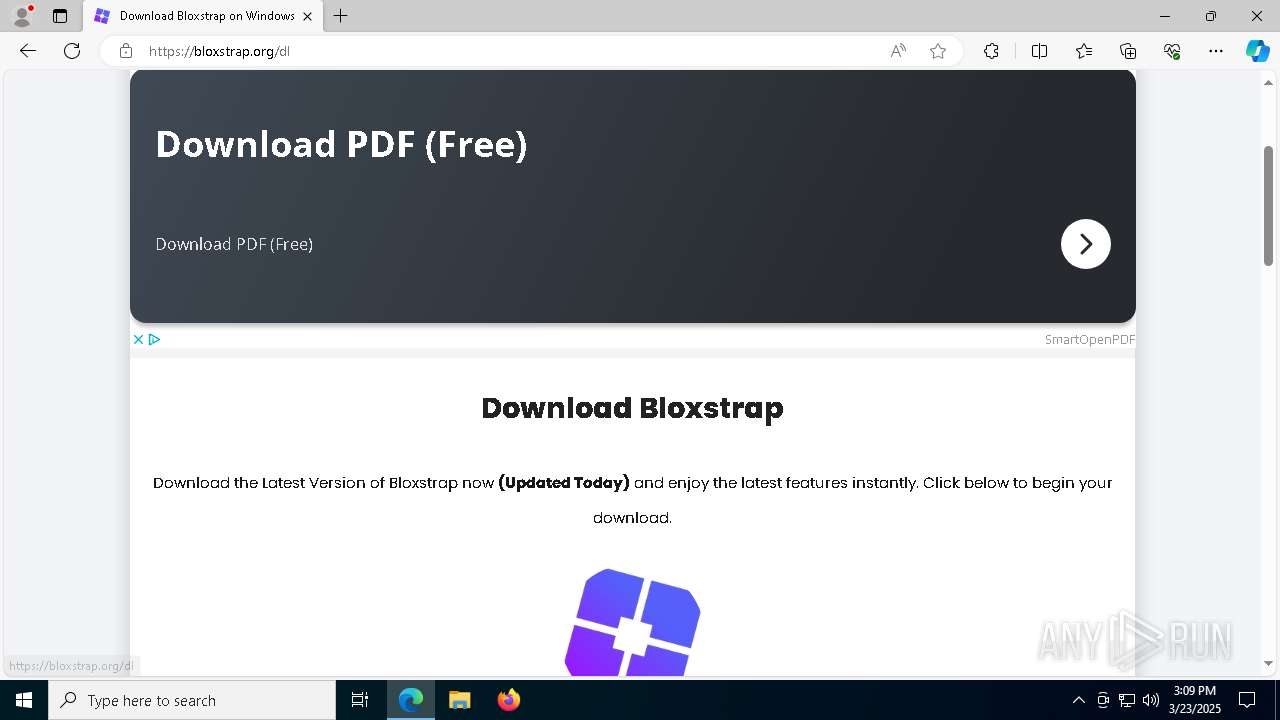This screenshot has width=1280, height=720.
Task: Open the notification center icon
Action: click(x=1247, y=700)
